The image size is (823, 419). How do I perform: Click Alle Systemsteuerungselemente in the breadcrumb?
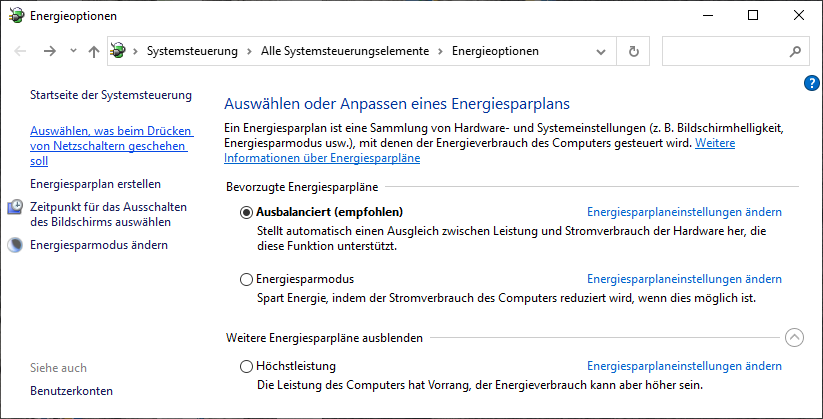click(x=344, y=51)
